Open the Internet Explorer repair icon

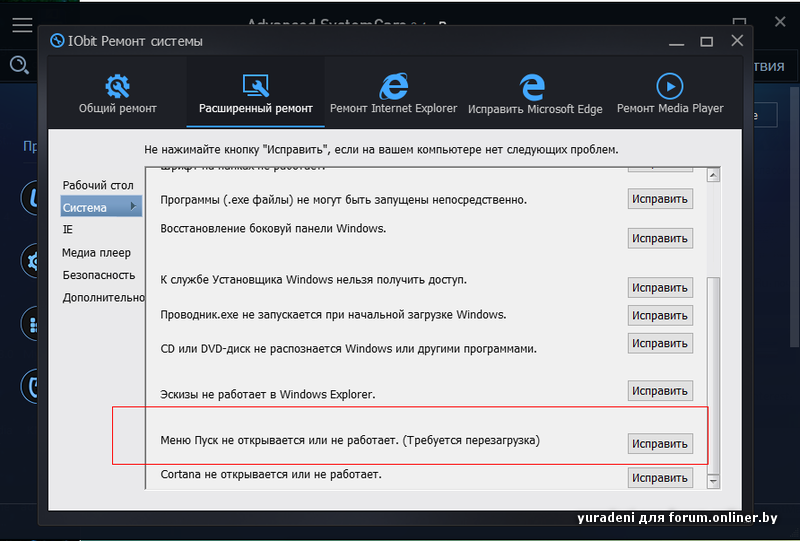tap(393, 86)
